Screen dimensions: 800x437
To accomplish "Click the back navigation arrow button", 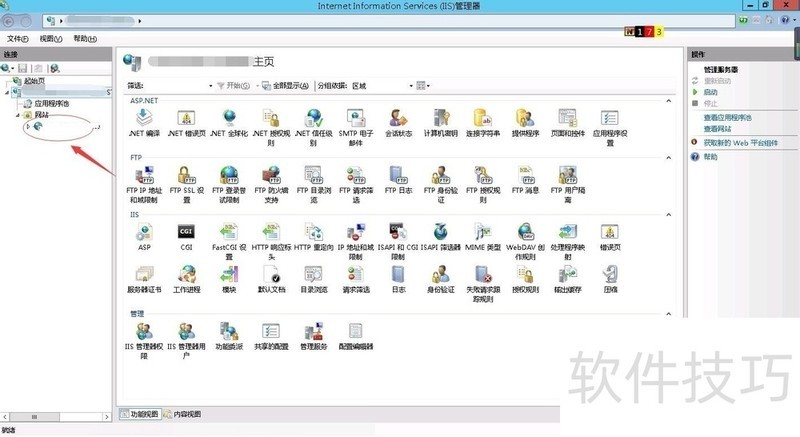I will (x=8, y=21).
